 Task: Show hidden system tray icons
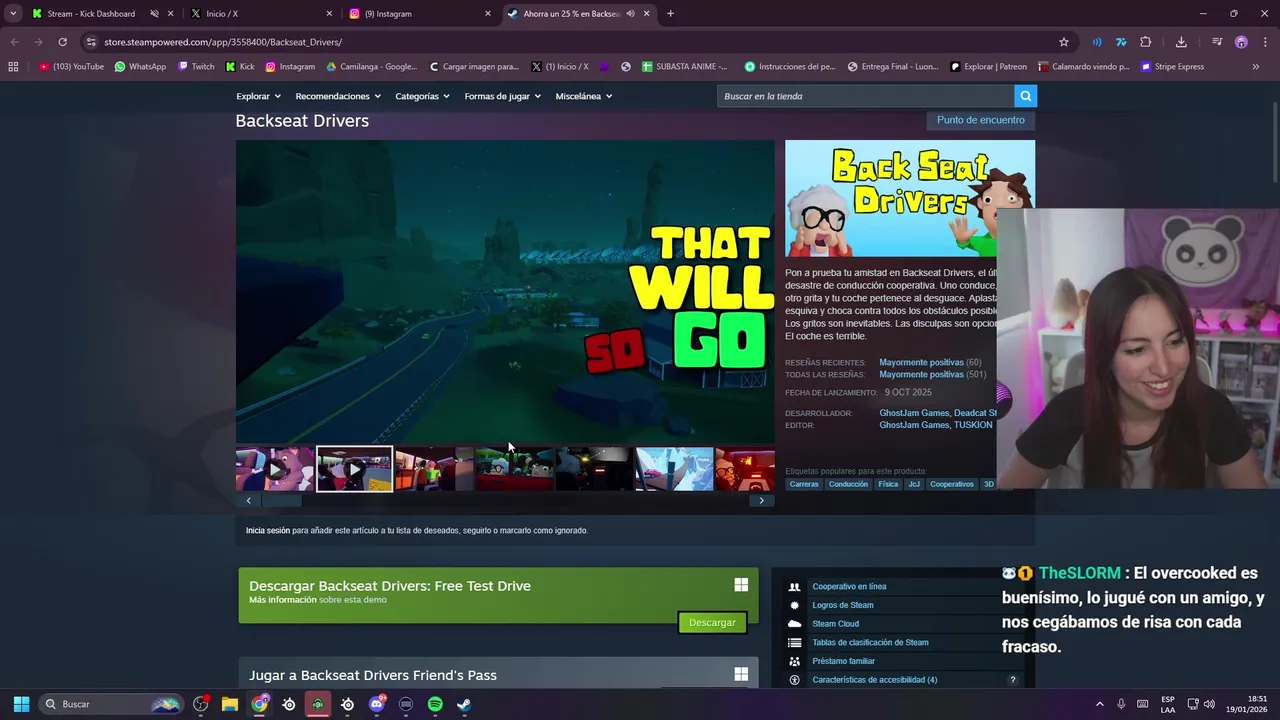[1099, 704]
